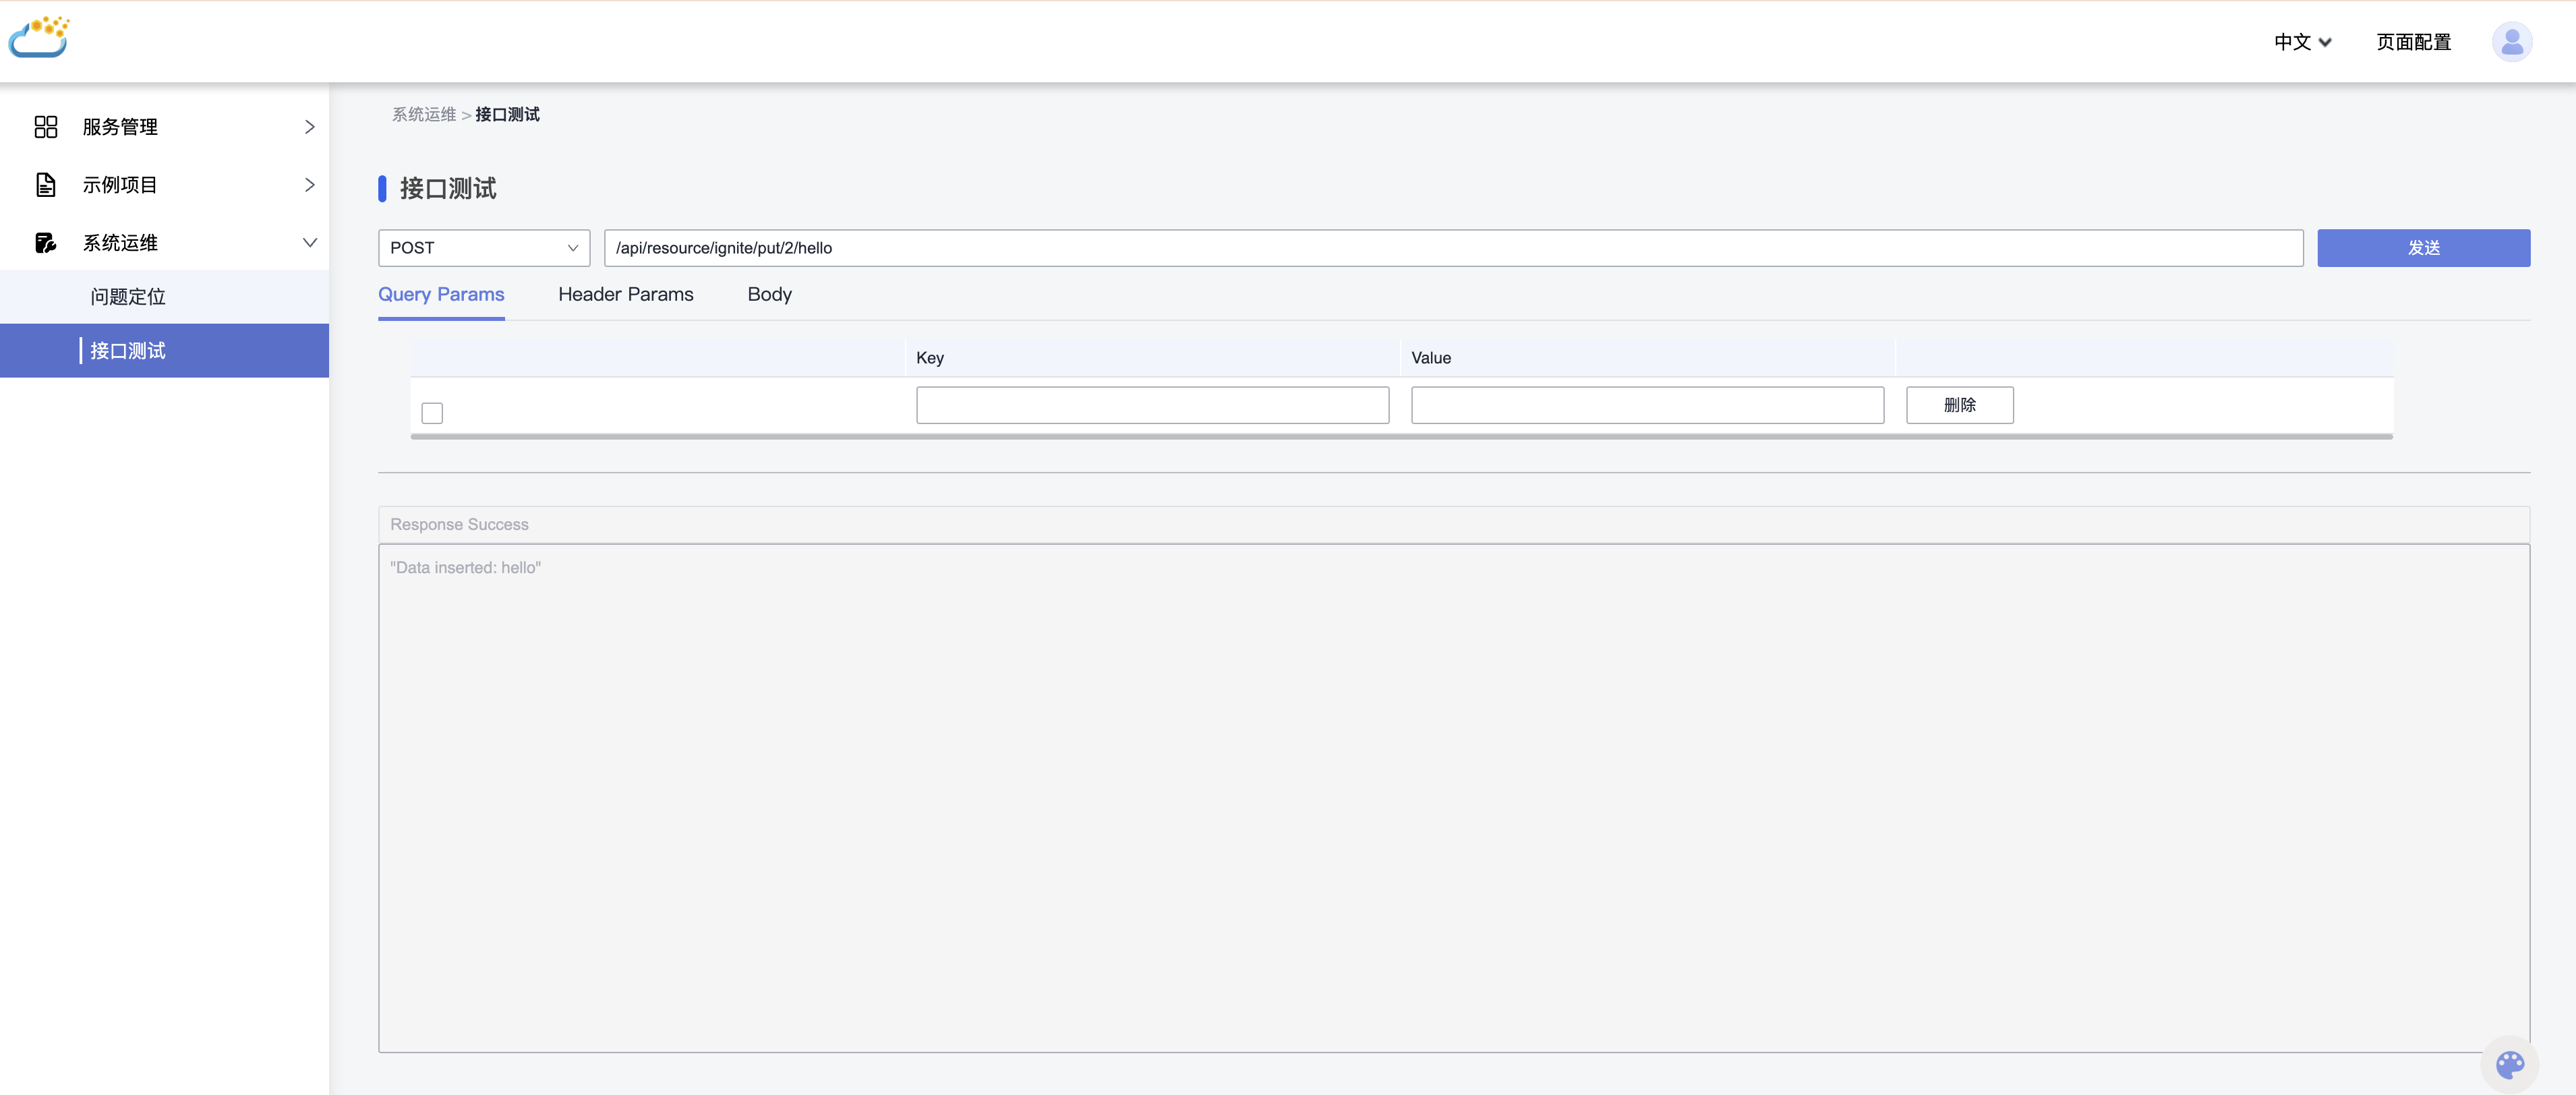The width and height of the screenshot is (2576, 1095).
Task: Click the 发送 send button
Action: (x=2423, y=248)
